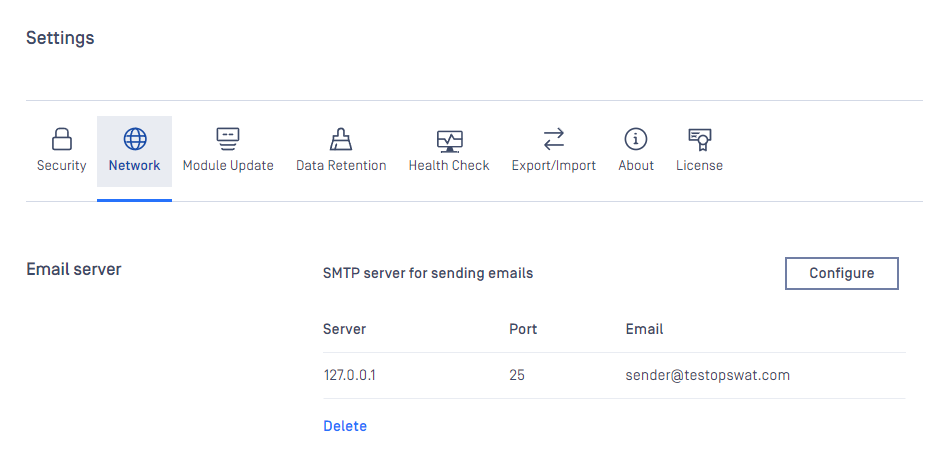This screenshot has height=464, width=936.
Task: Click the sender@testopswat.com email value
Action: point(707,375)
